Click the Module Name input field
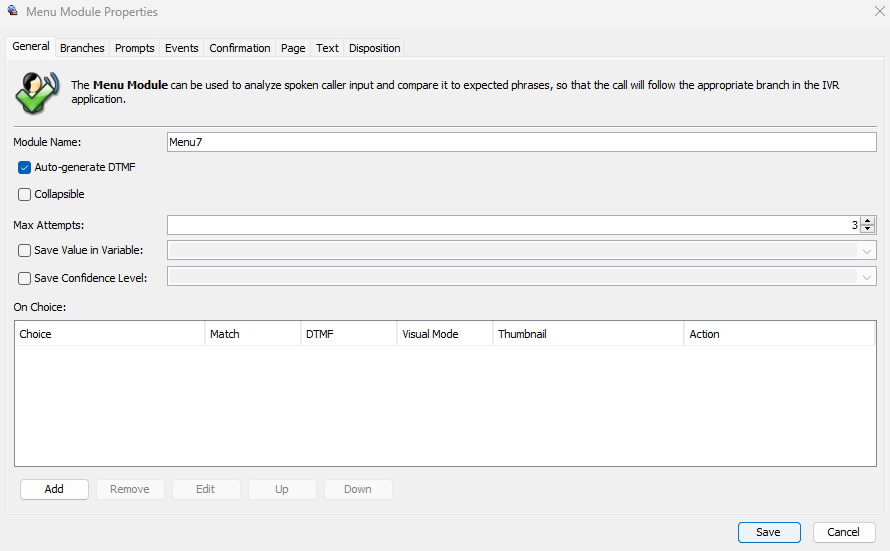The image size is (890, 551). 522,142
